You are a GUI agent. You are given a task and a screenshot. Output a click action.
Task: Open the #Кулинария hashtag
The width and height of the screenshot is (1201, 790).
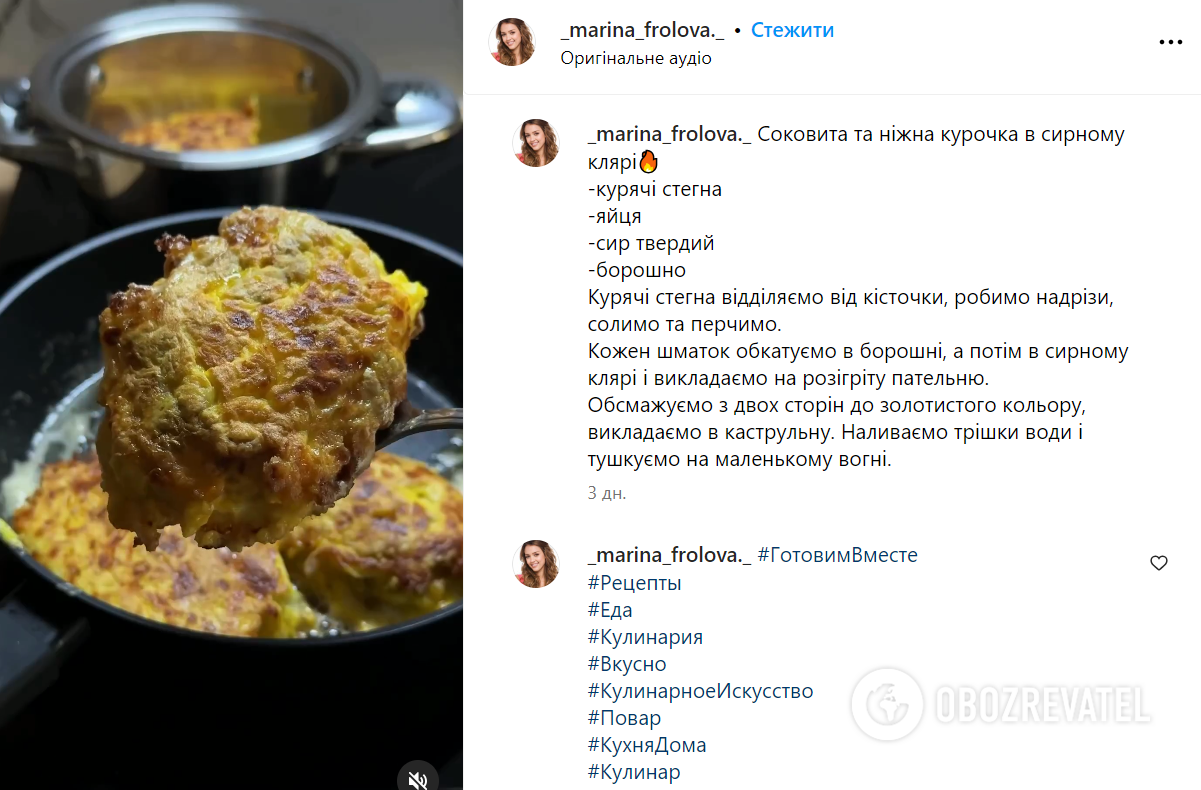click(645, 636)
